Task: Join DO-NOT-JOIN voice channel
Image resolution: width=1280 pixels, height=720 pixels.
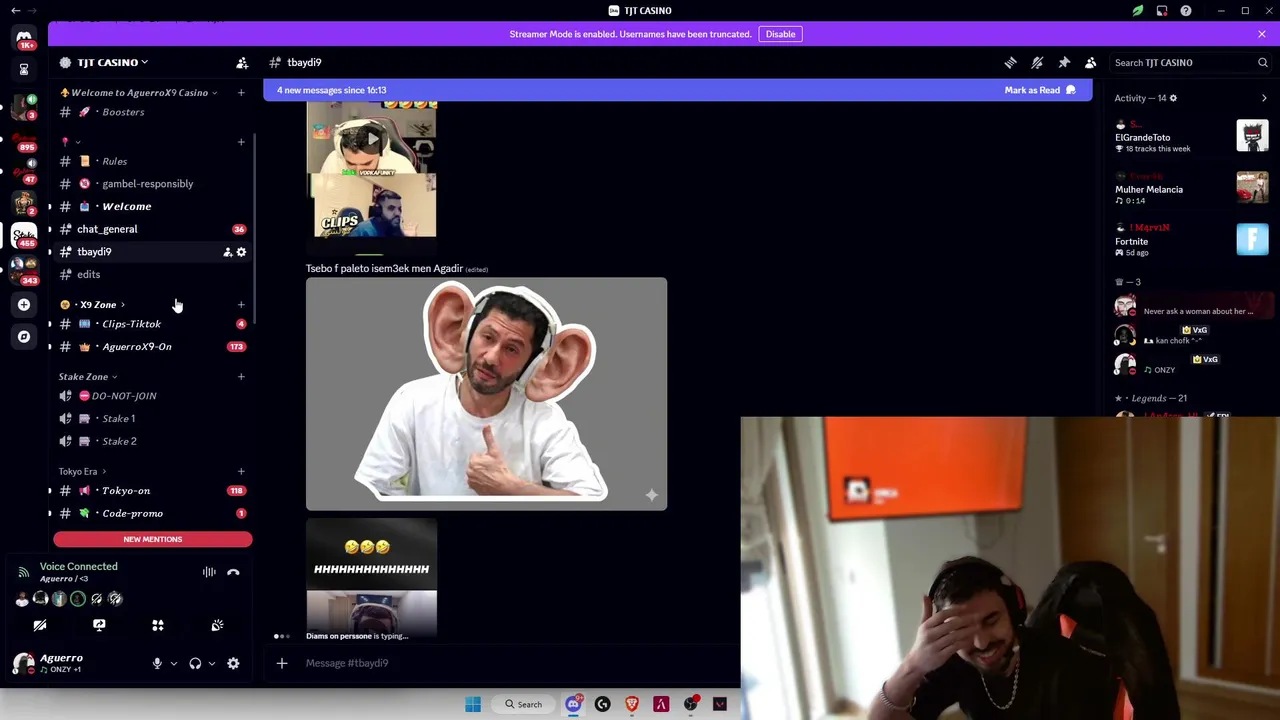Action: [x=150, y=396]
